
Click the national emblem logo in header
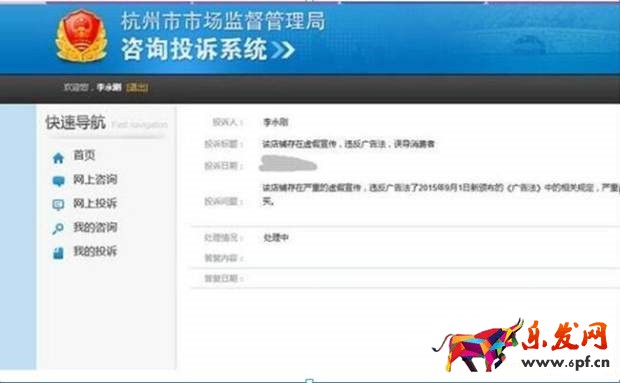[x=81, y=36]
